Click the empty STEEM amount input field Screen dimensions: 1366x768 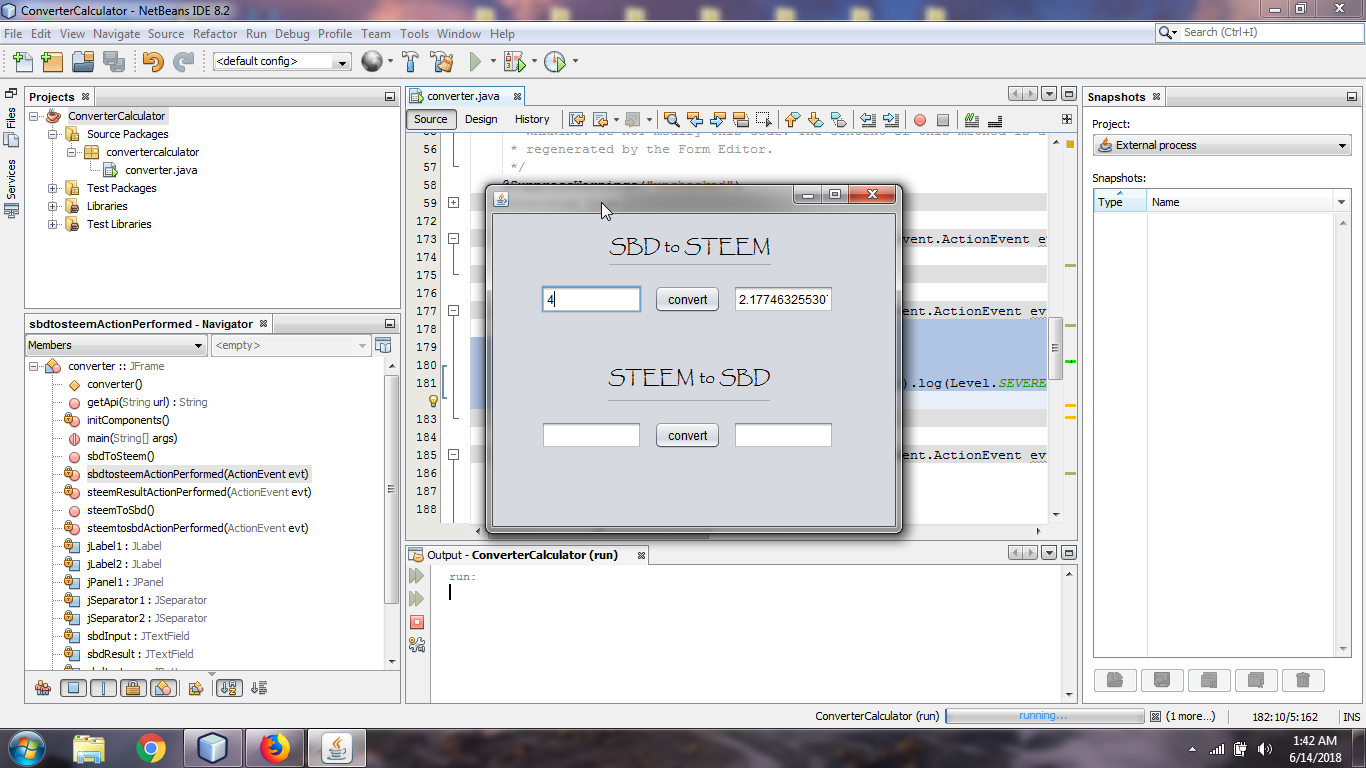591,435
